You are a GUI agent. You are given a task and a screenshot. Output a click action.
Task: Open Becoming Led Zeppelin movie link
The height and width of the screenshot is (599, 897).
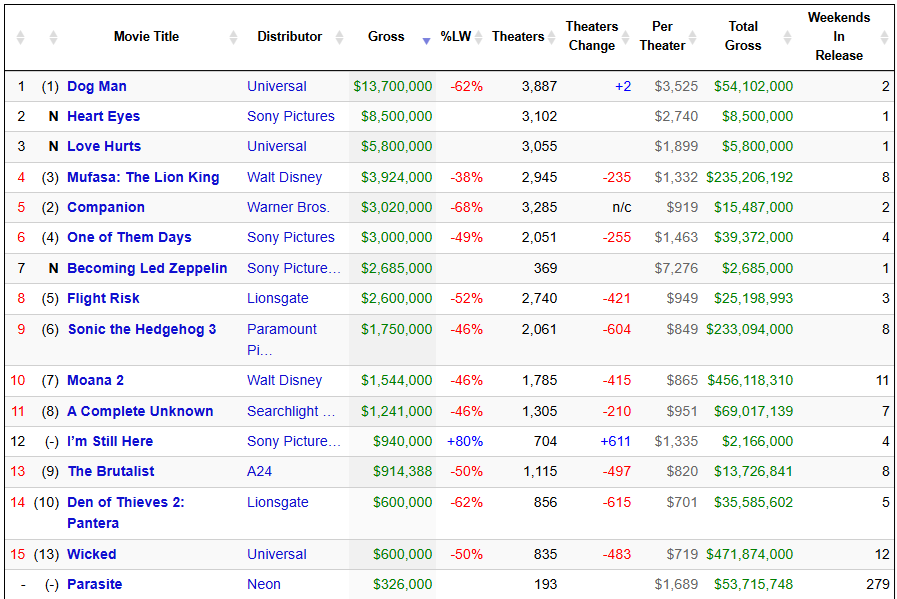click(x=147, y=268)
